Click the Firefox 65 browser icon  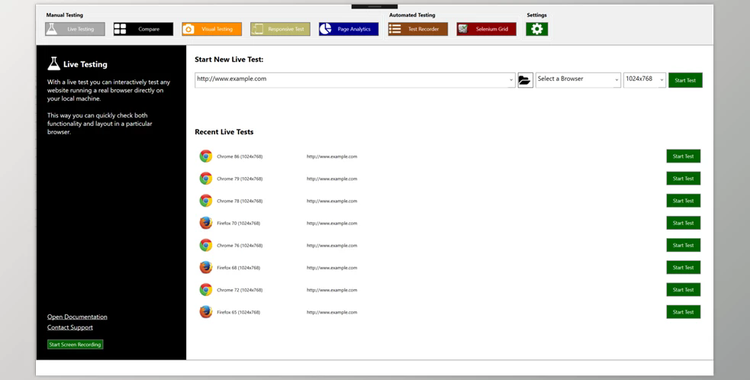(206, 312)
